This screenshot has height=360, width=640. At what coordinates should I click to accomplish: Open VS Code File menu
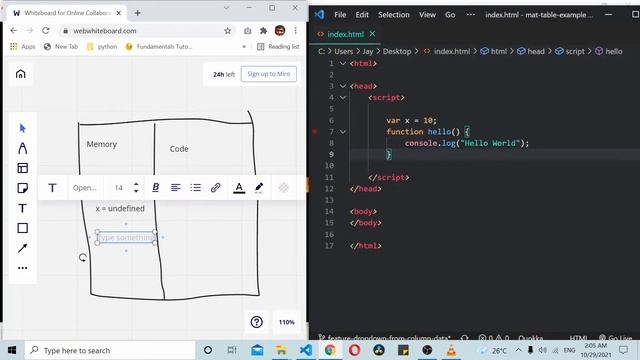click(340, 15)
